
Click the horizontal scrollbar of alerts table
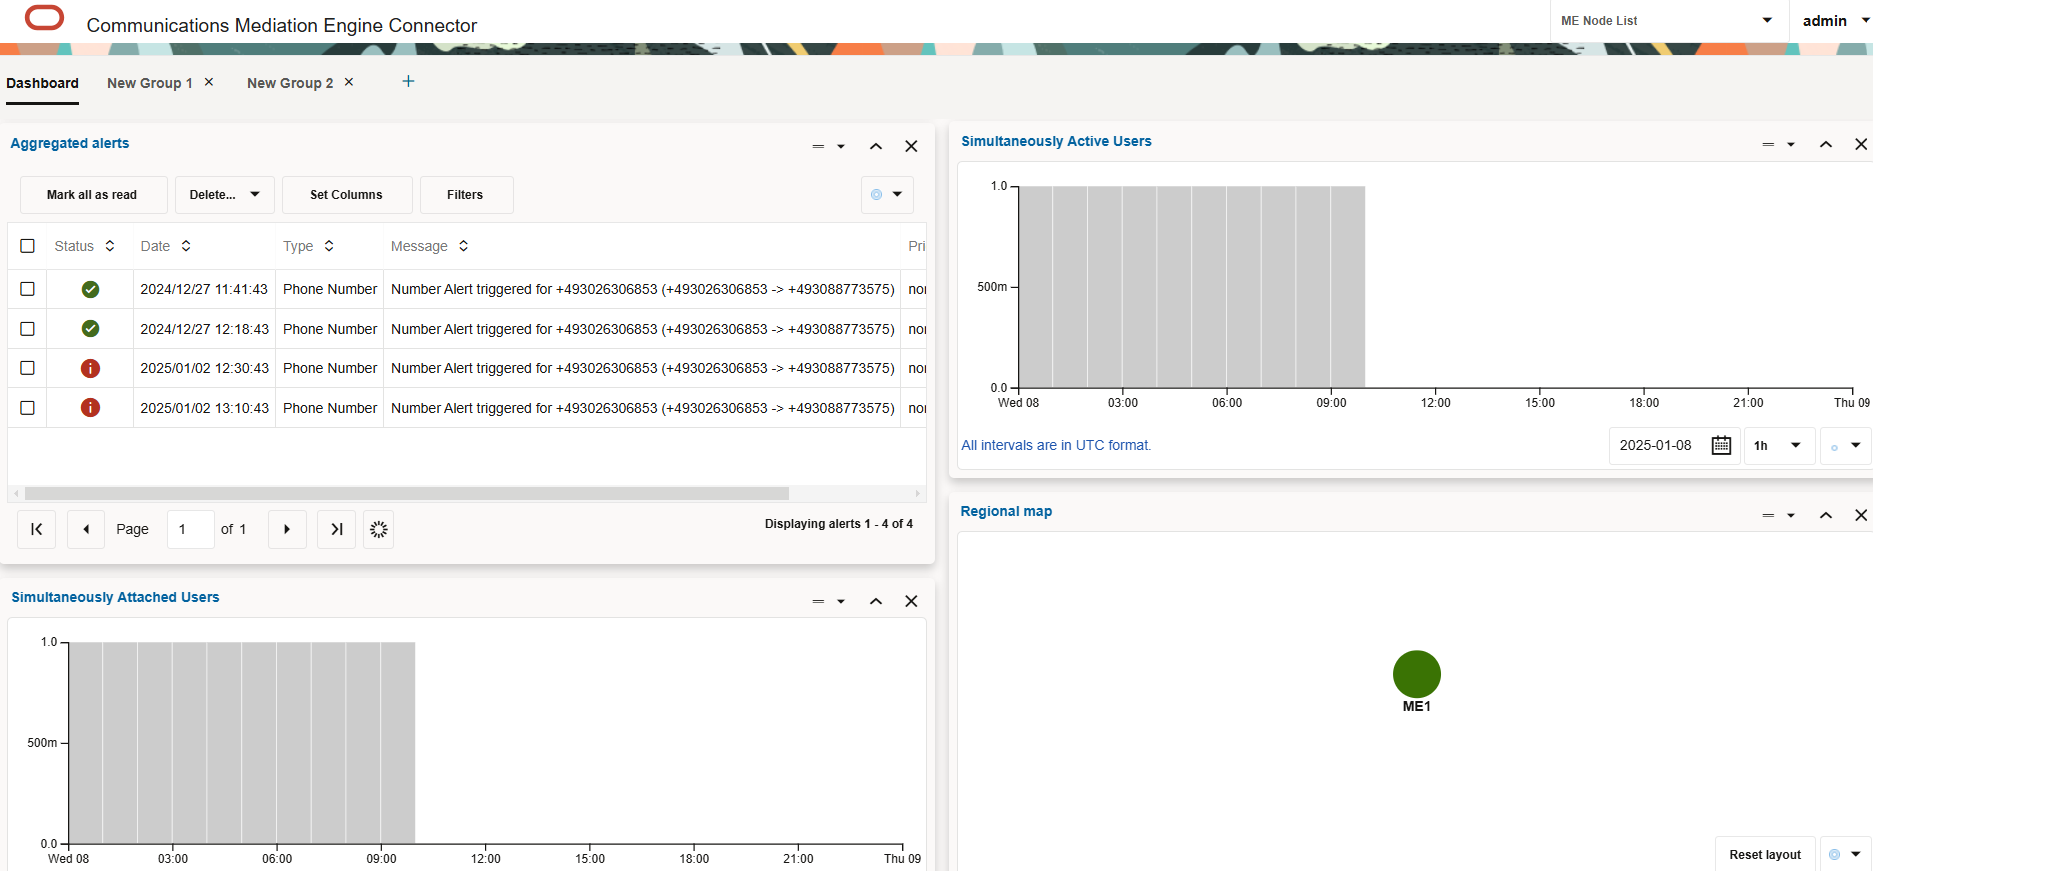tap(406, 494)
